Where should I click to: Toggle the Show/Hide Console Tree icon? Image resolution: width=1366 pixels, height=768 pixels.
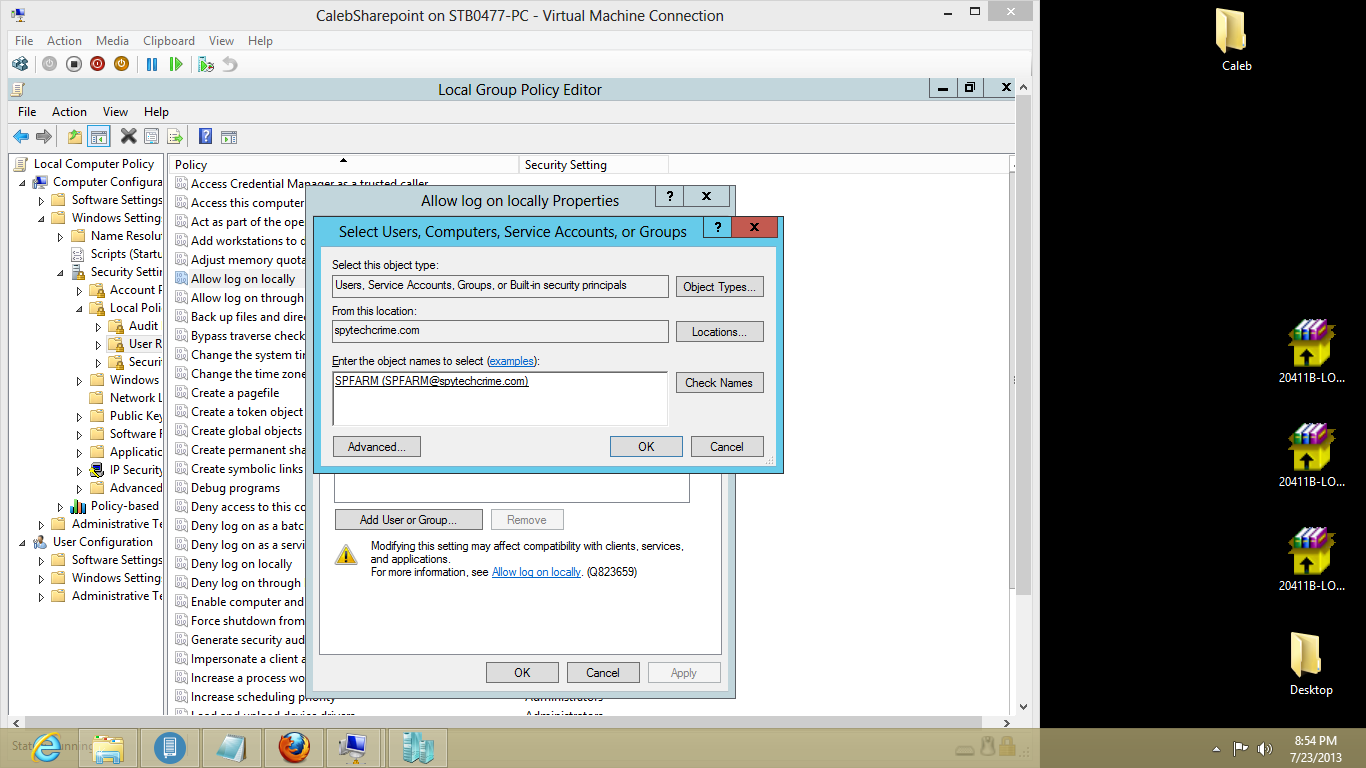pos(98,137)
